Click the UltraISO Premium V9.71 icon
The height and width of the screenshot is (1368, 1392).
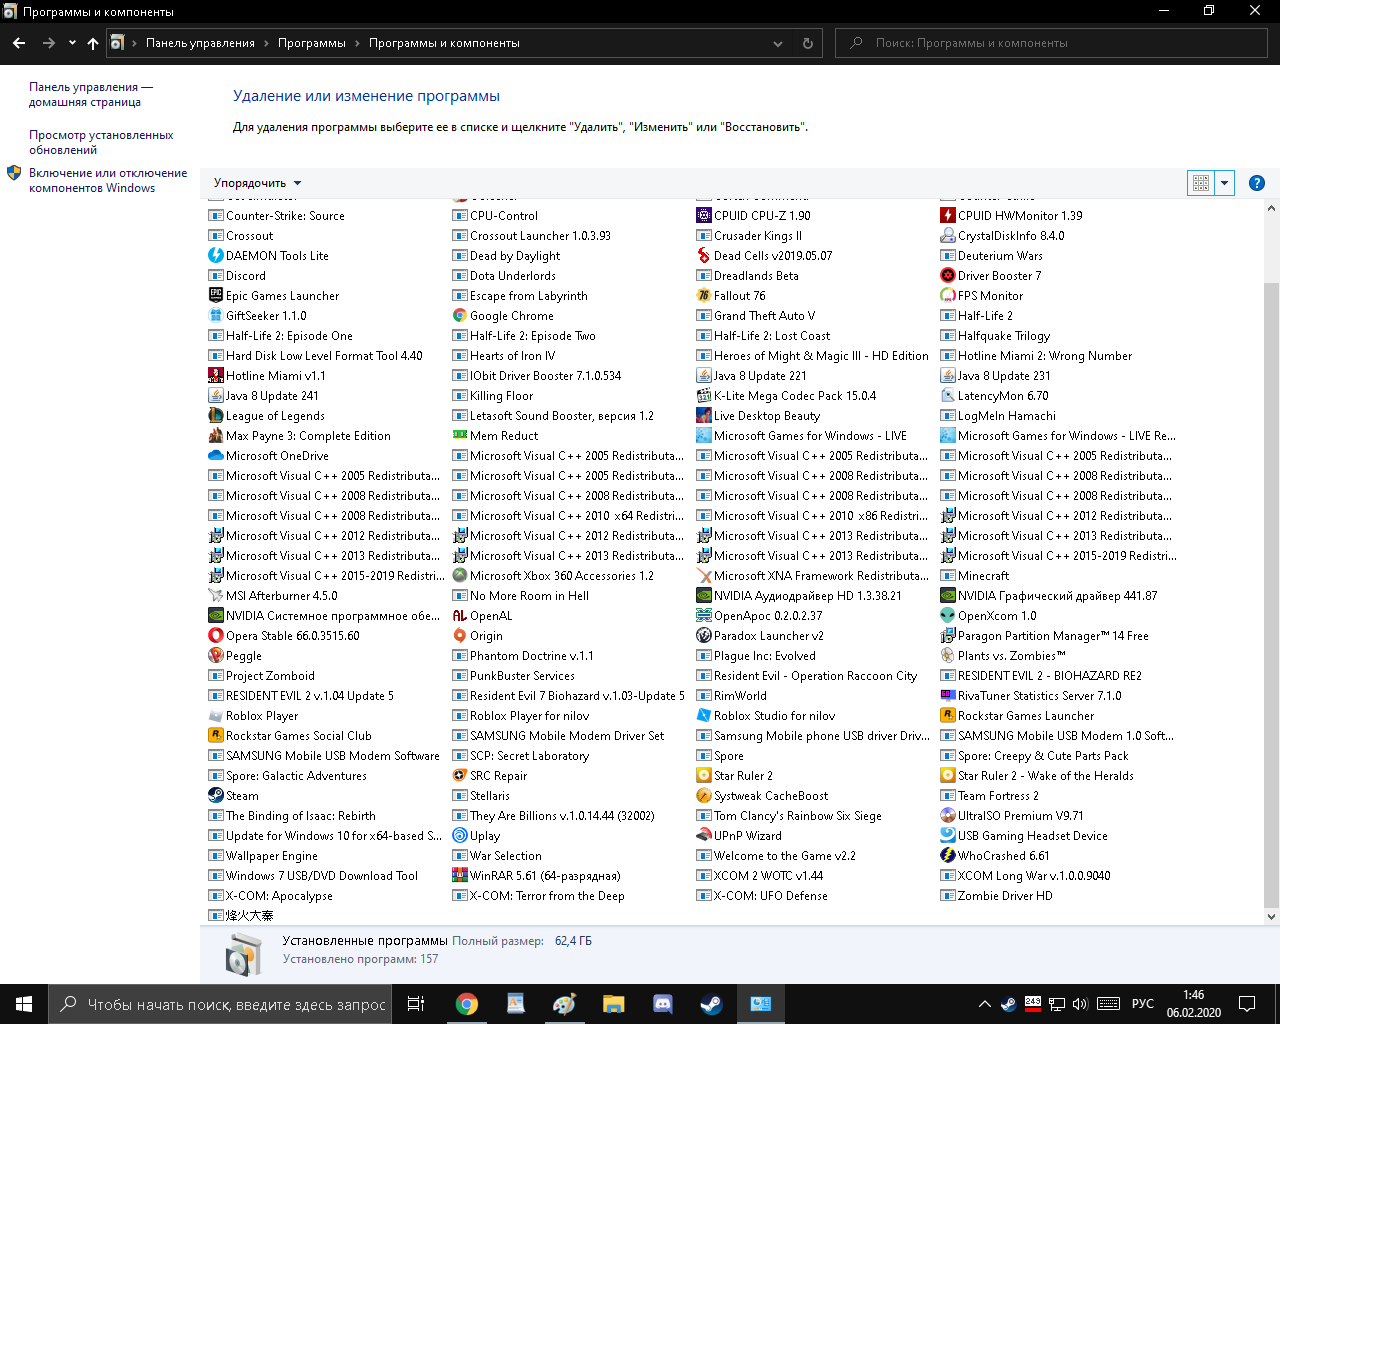tap(947, 816)
